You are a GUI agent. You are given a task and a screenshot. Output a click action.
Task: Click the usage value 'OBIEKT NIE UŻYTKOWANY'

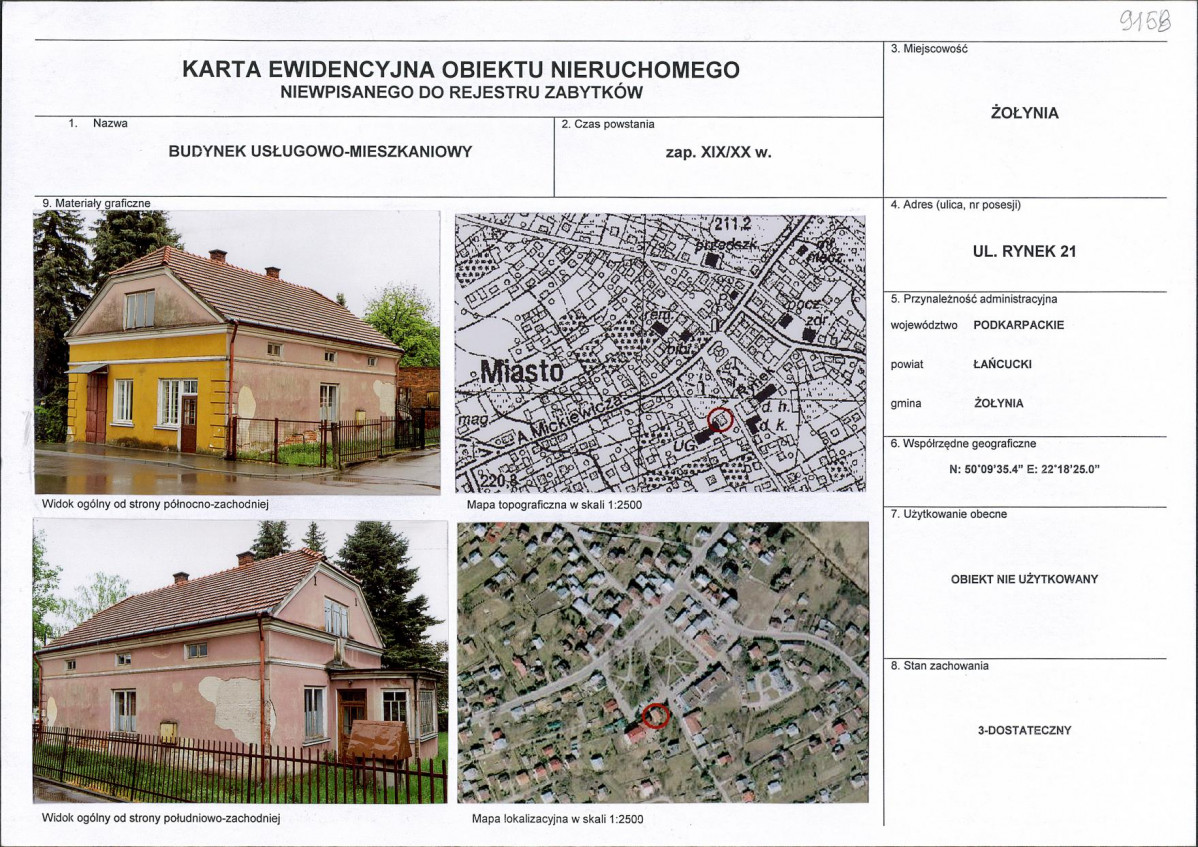(1024, 579)
